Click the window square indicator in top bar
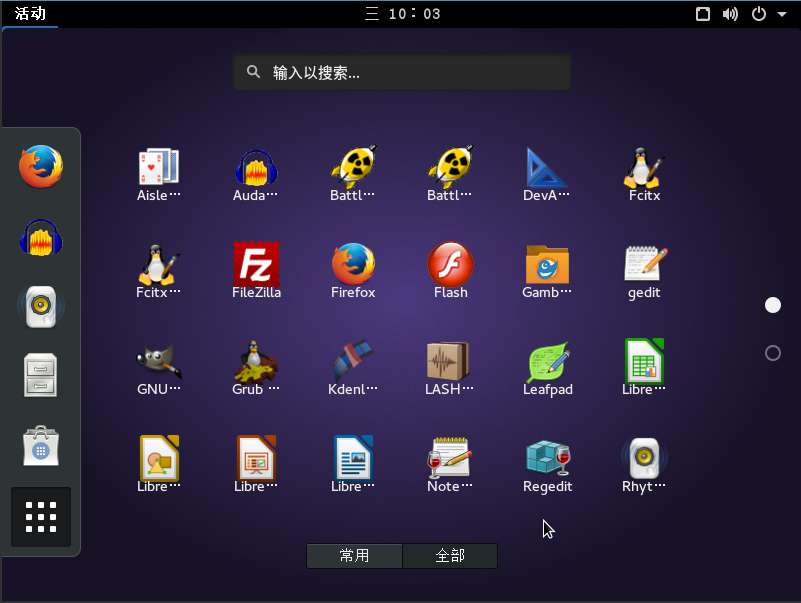 pos(703,14)
